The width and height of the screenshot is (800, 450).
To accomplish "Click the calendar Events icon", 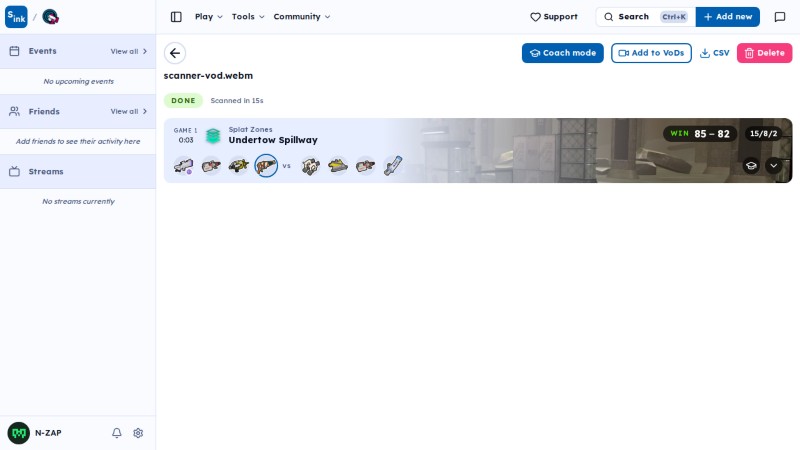I will coord(14,51).
